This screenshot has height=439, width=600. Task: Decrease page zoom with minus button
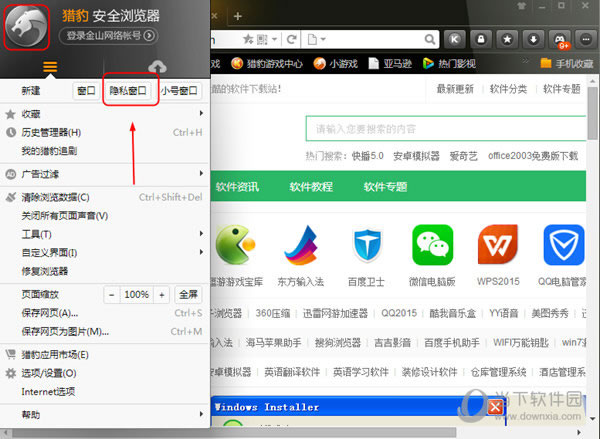112,294
